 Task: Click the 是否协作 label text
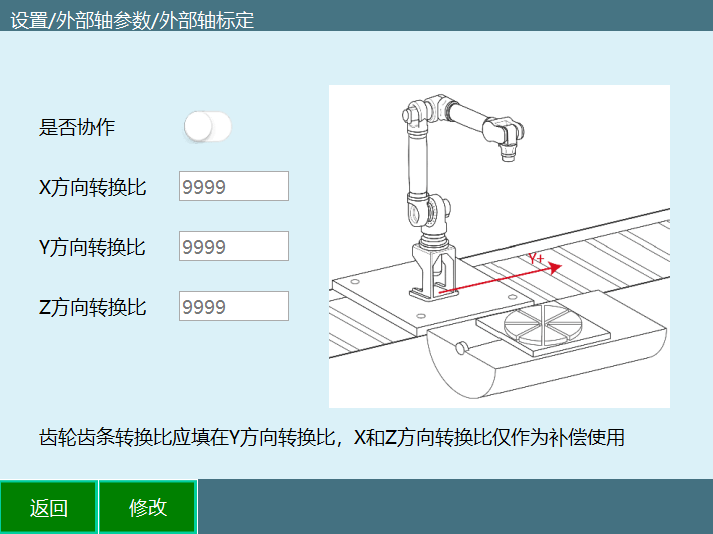click(x=76, y=127)
